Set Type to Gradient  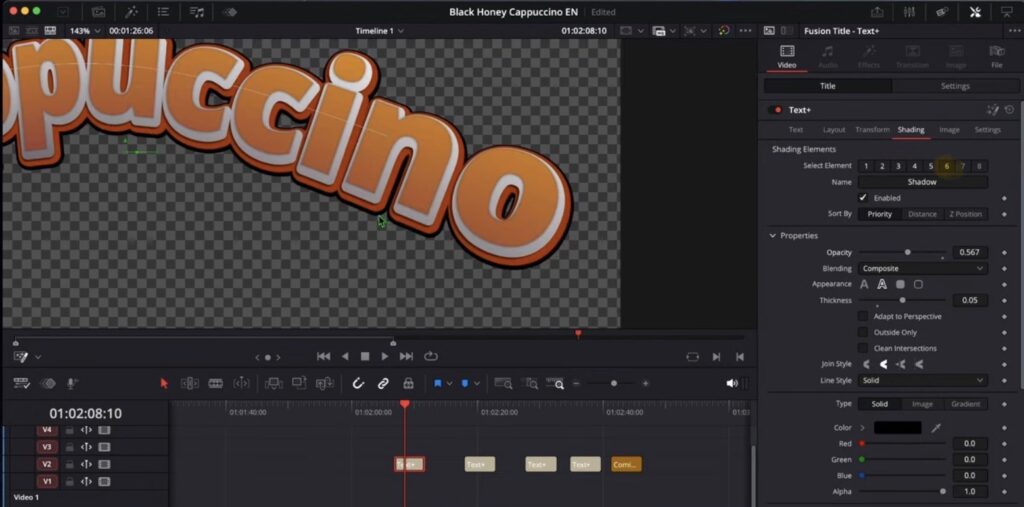[x=965, y=404]
